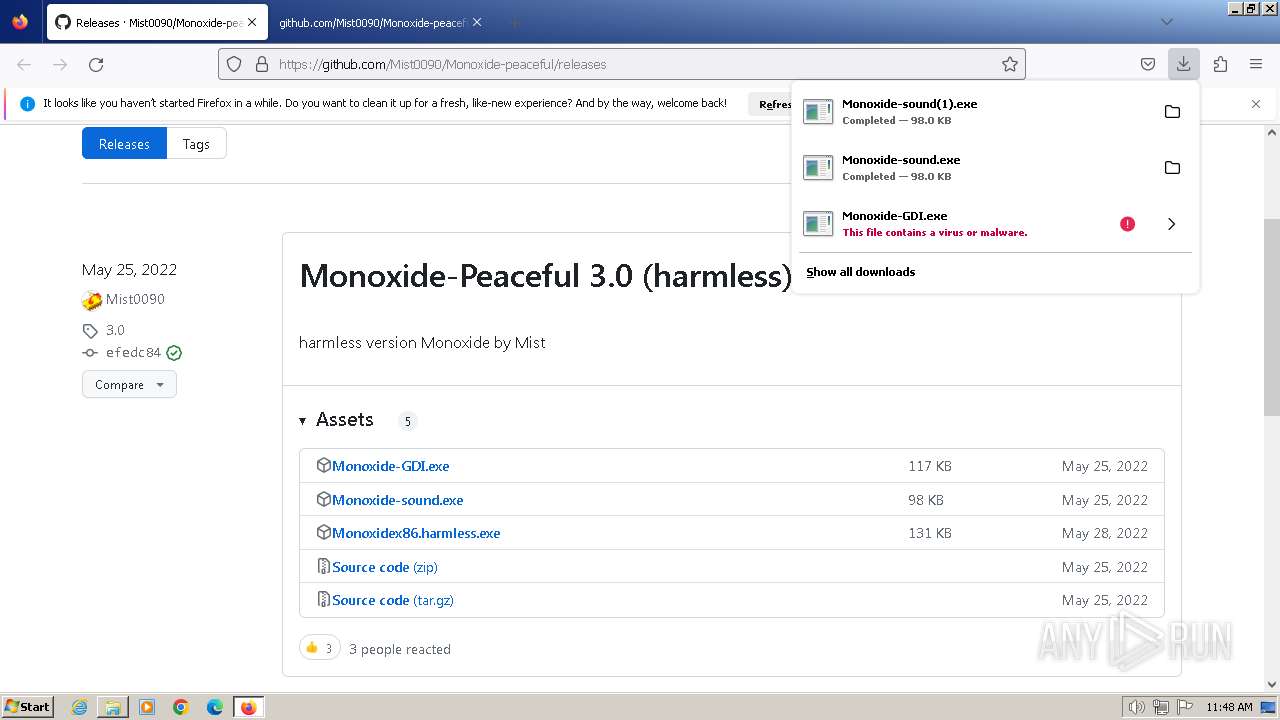The height and width of the screenshot is (720, 1280).
Task: Click the tracking protection shield icon
Action: (234, 64)
